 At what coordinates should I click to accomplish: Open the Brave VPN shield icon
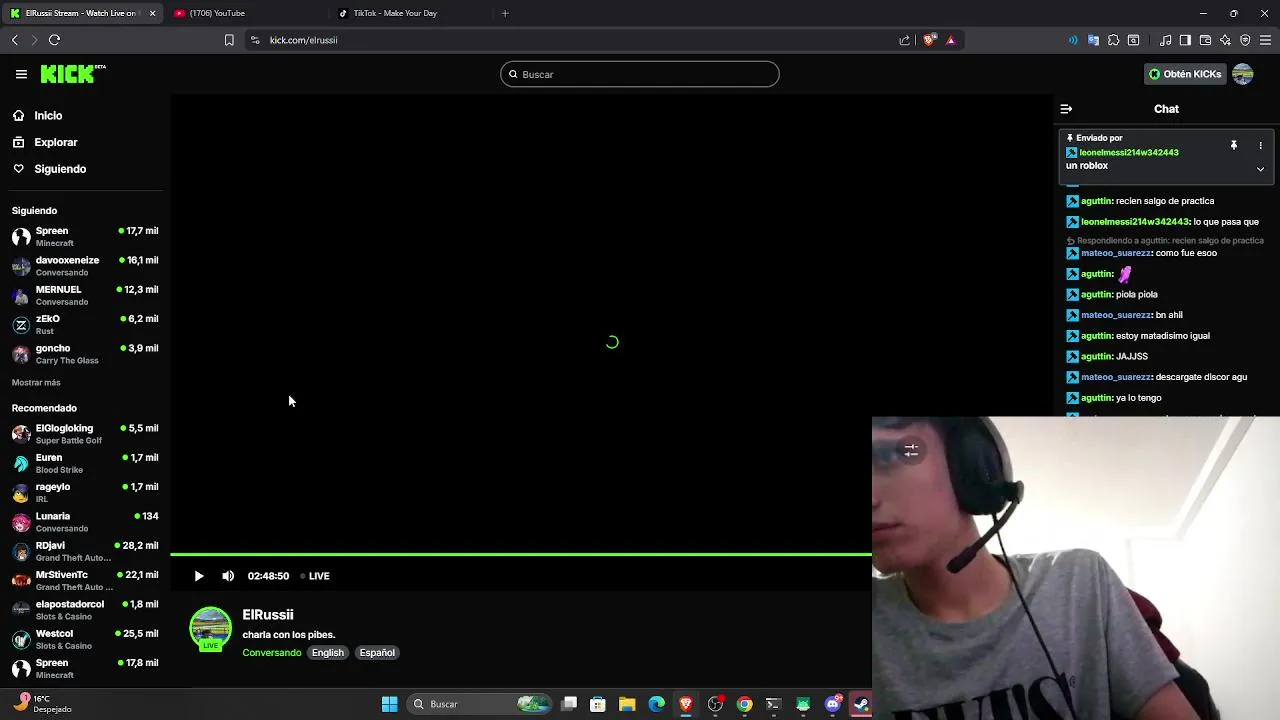(1245, 40)
